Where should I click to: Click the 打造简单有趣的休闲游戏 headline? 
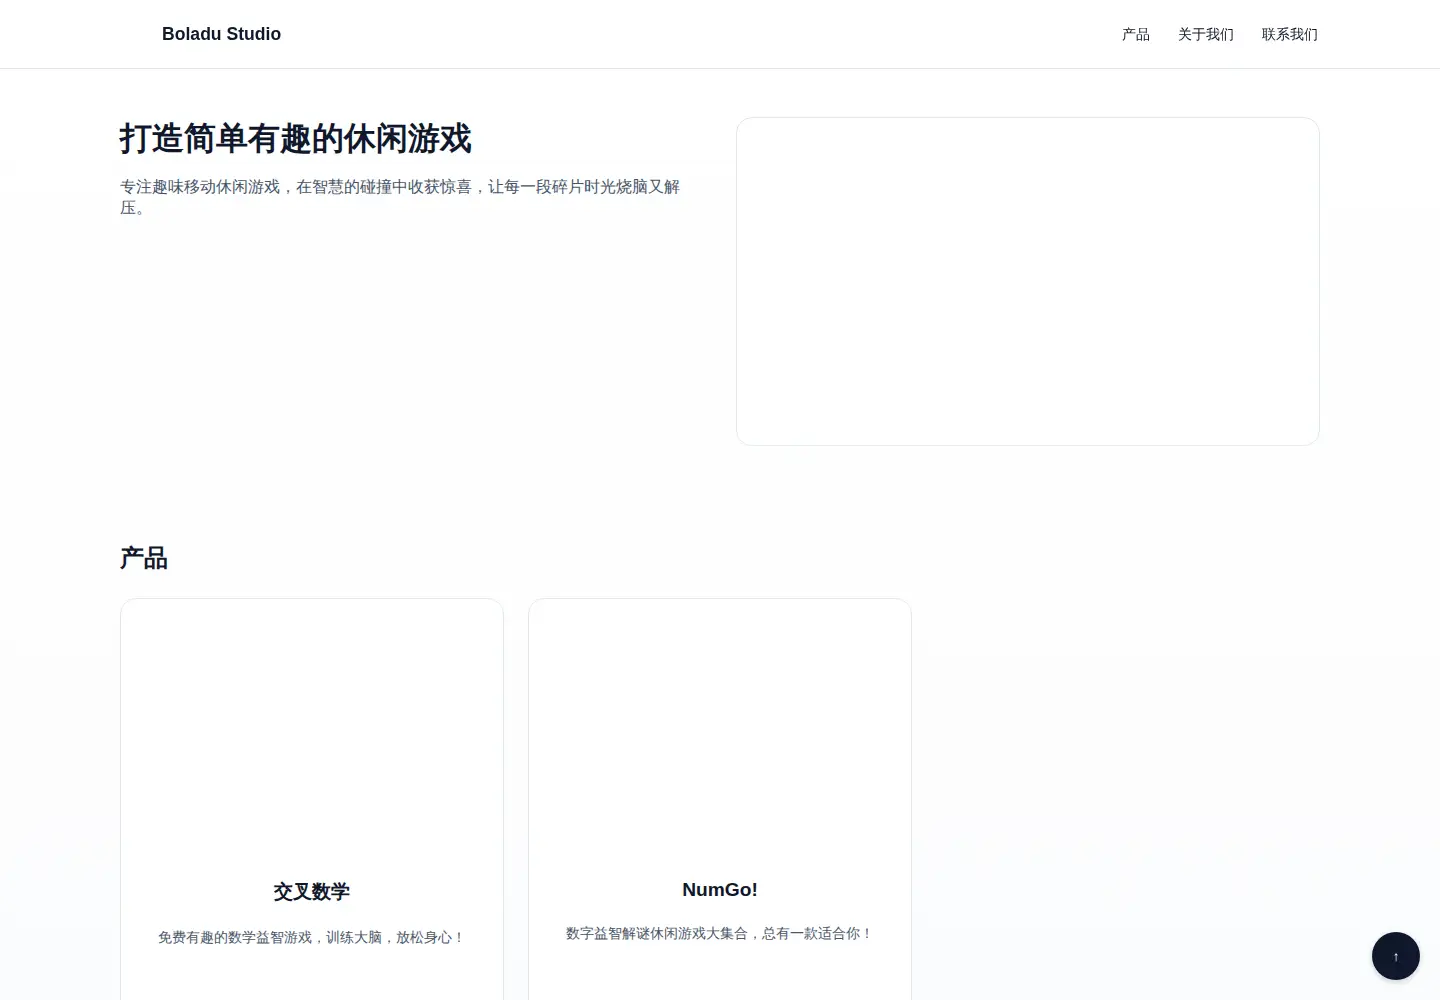click(x=296, y=138)
